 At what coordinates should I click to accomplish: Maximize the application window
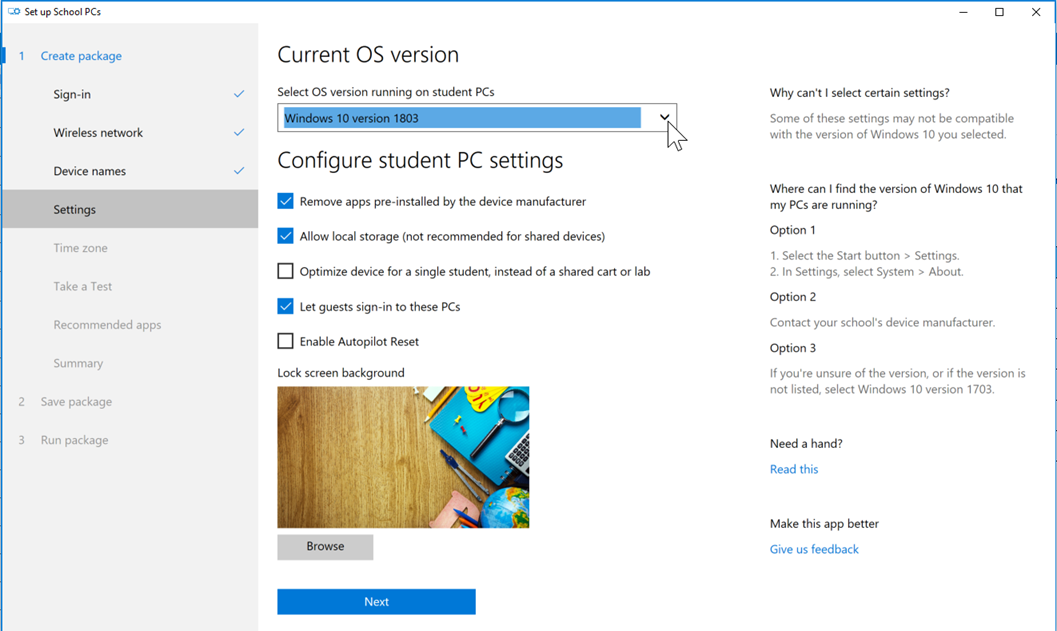click(999, 12)
